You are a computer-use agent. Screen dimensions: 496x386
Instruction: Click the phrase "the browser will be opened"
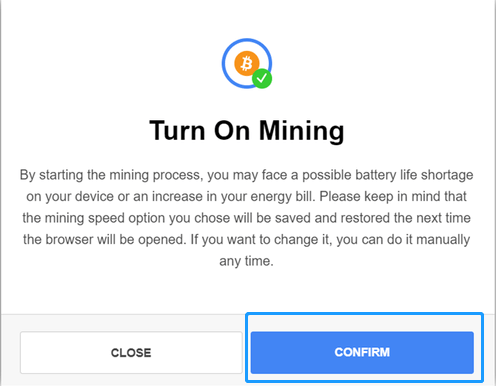[x=104, y=239]
